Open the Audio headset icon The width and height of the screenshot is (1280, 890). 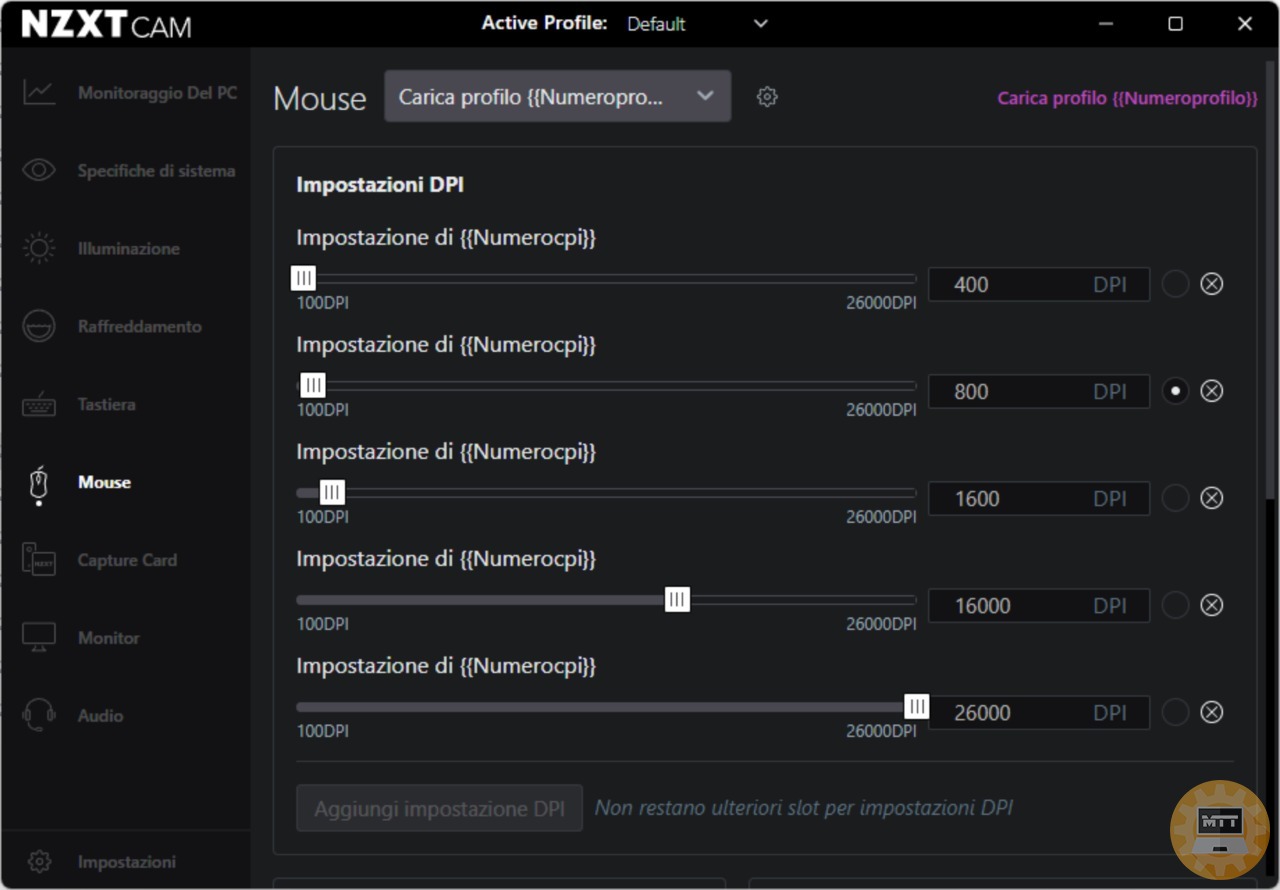(x=39, y=716)
